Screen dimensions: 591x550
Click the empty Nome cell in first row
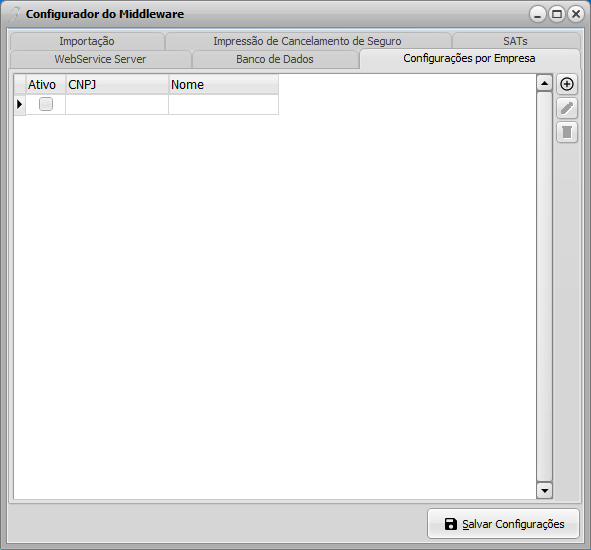224,104
